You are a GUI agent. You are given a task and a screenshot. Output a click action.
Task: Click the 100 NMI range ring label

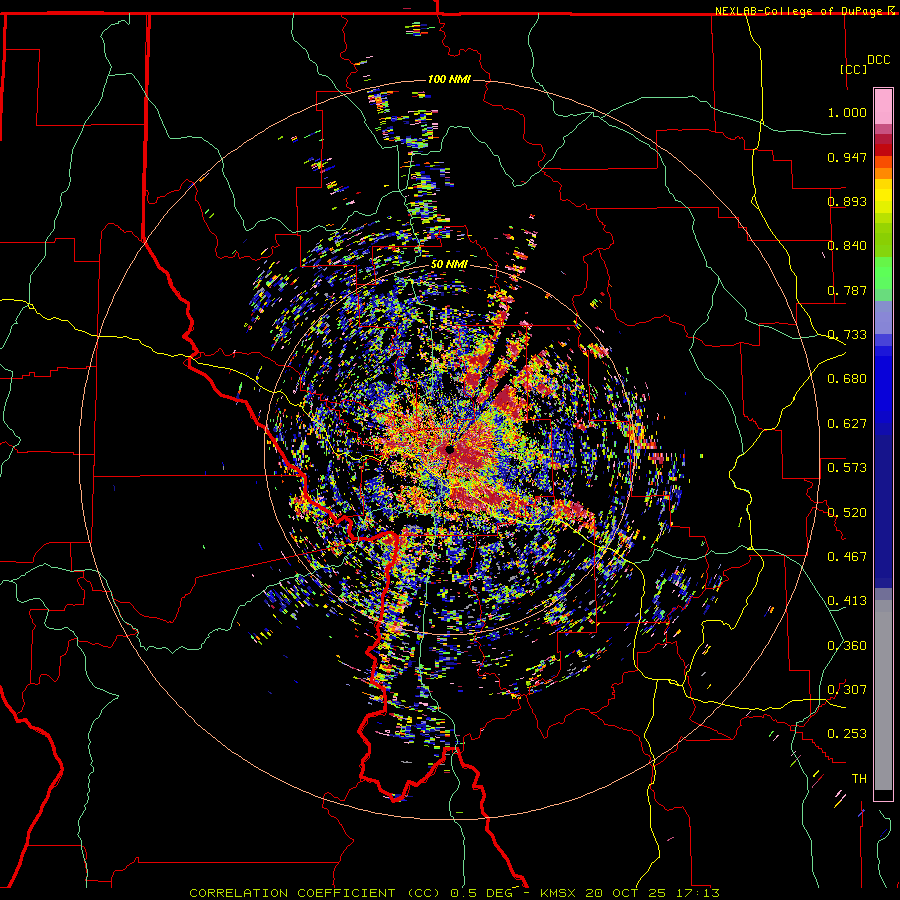click(449, 79)
